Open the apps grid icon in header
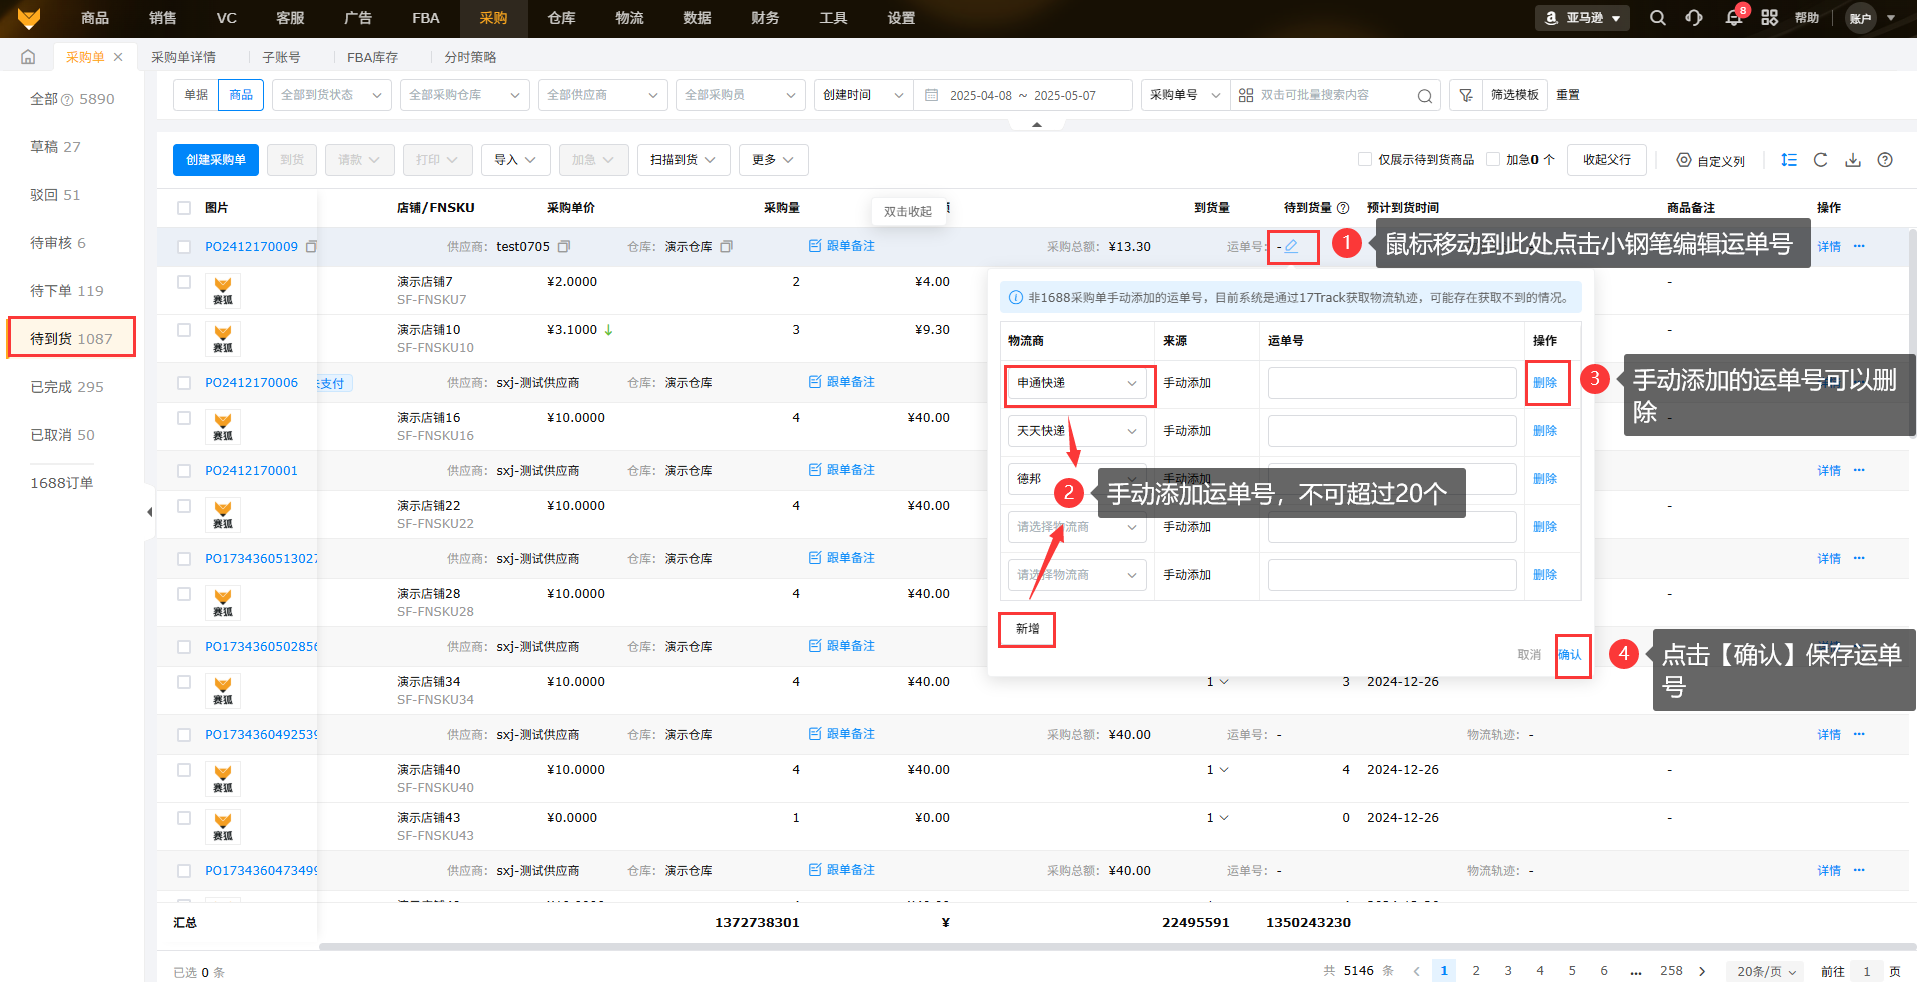 1769,18
